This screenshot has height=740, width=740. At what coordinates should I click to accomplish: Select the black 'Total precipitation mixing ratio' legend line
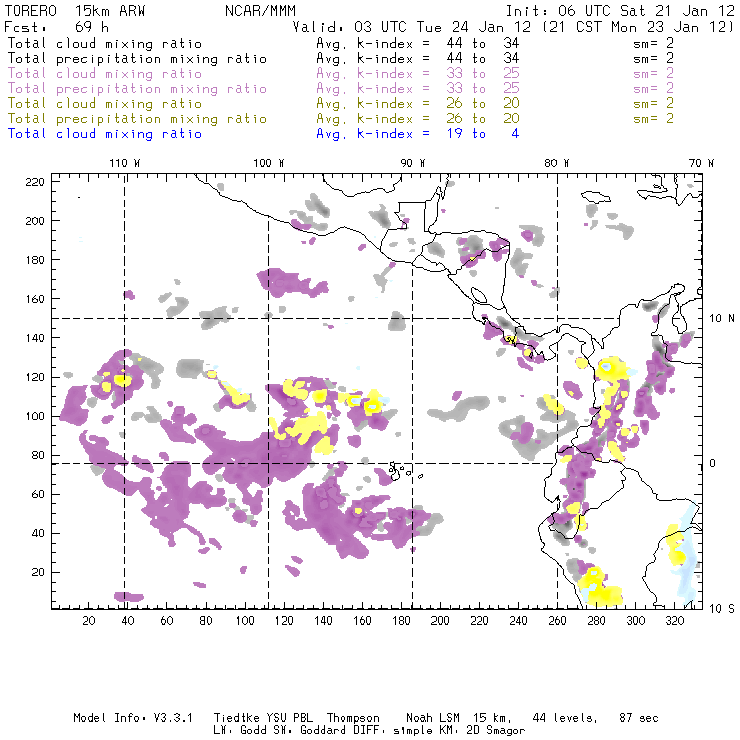pyautogui.click(x=137, y=59)
